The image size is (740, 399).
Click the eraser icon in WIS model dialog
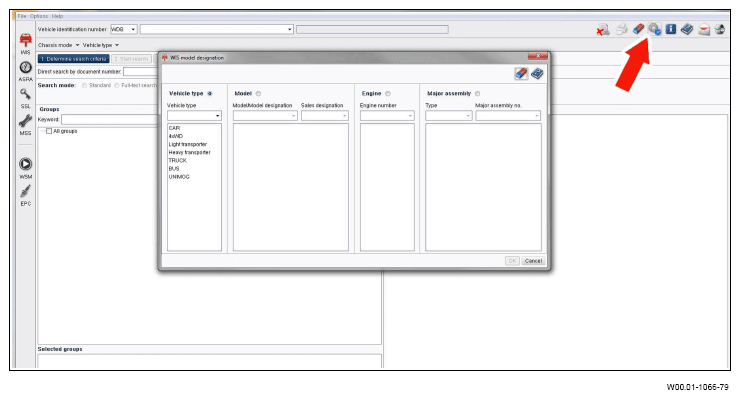(521, 74)
